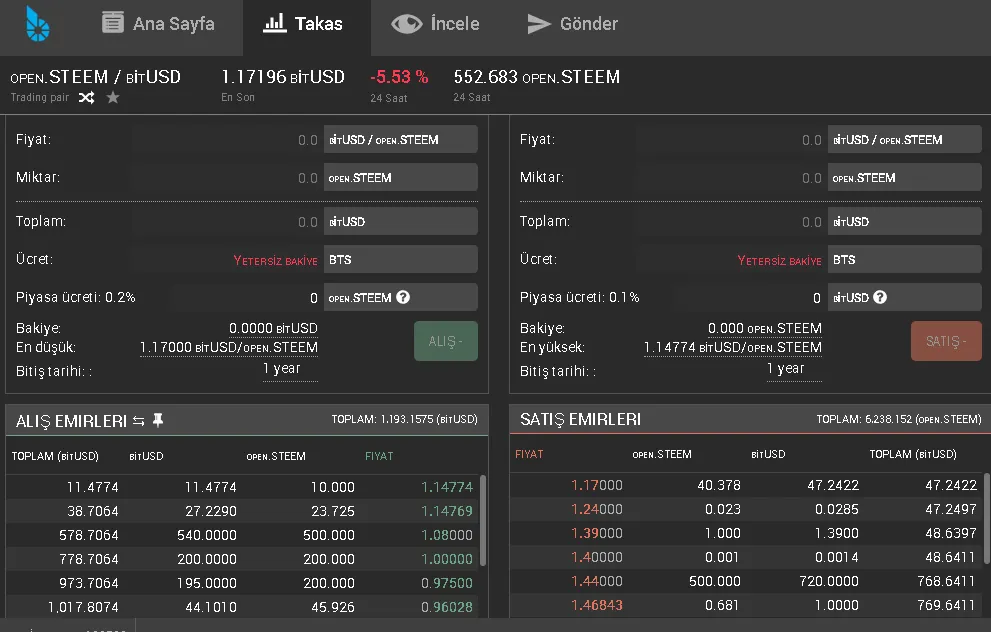This screenshot has height=632, width=991.
Task: Flip the trading pair with shuffle icon
Action: coord(87,97)
